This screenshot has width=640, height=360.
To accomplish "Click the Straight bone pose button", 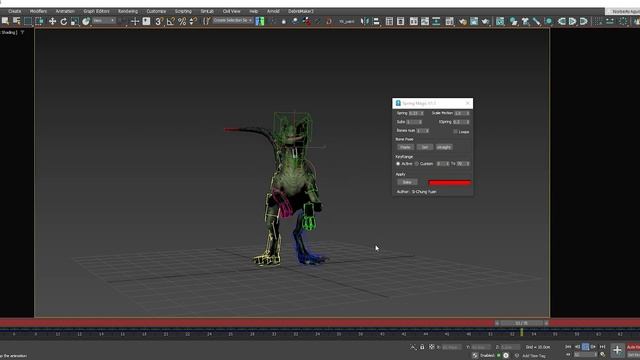I will (x=444, y=147).
